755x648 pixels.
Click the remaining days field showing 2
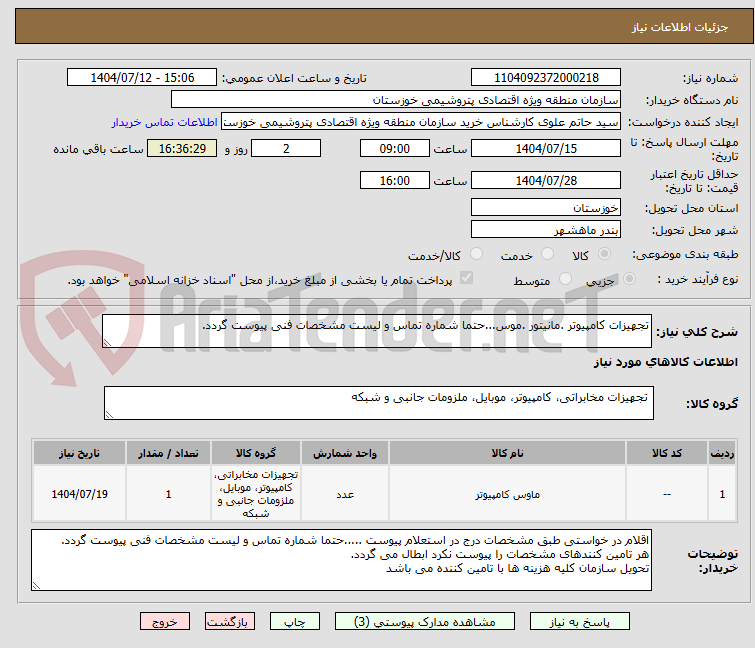(x=286, y=148)
